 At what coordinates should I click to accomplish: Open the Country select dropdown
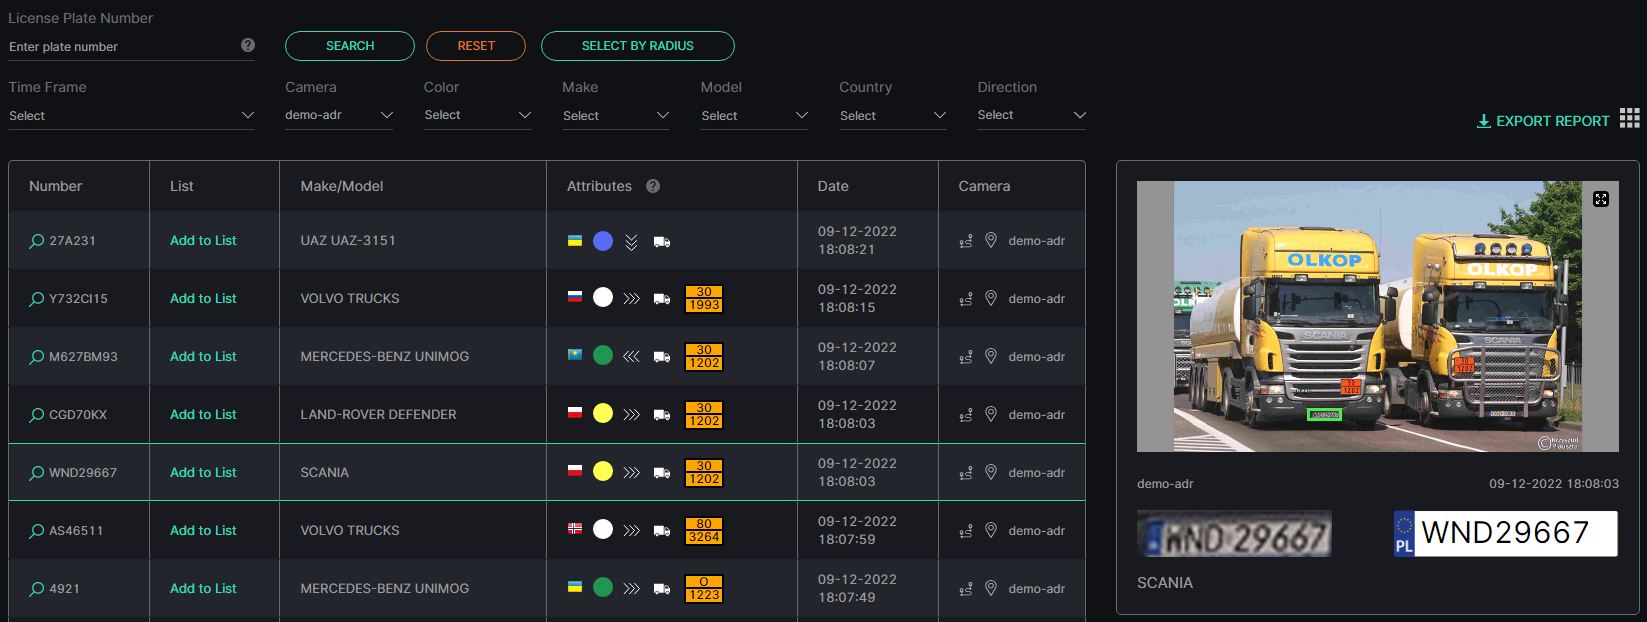coord(893,116)
